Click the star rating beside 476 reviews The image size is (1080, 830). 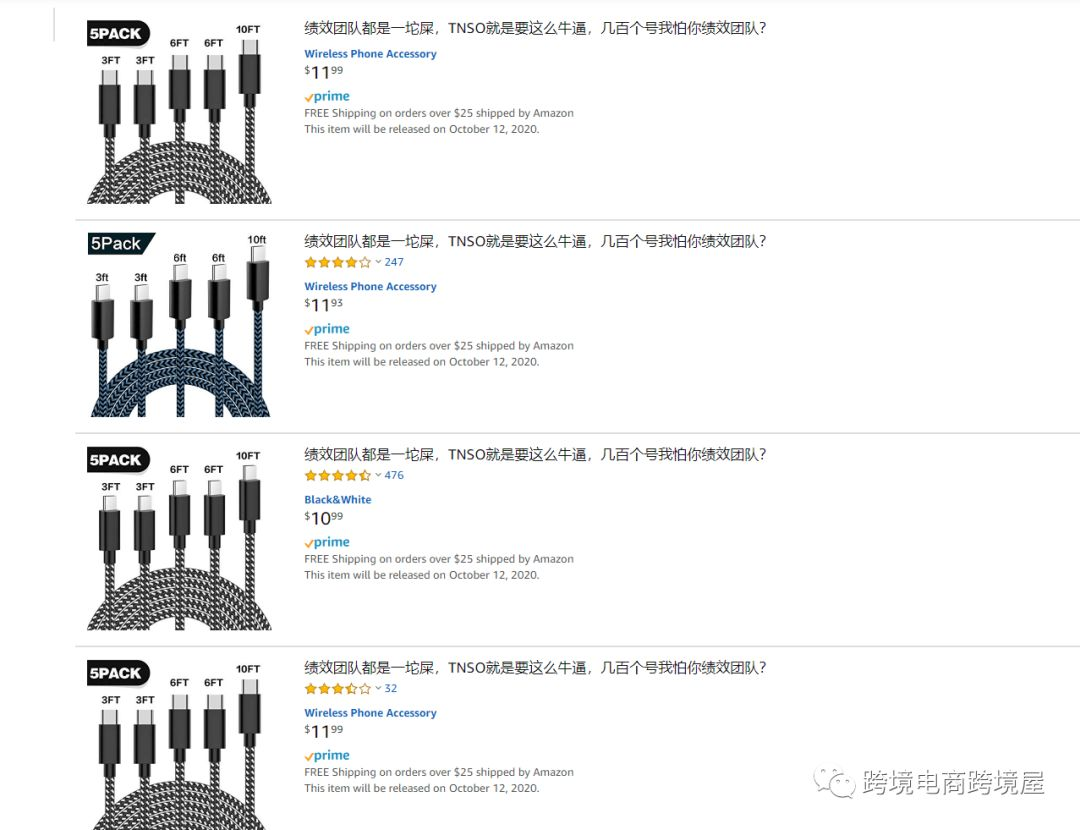click(x=337, y=475)
